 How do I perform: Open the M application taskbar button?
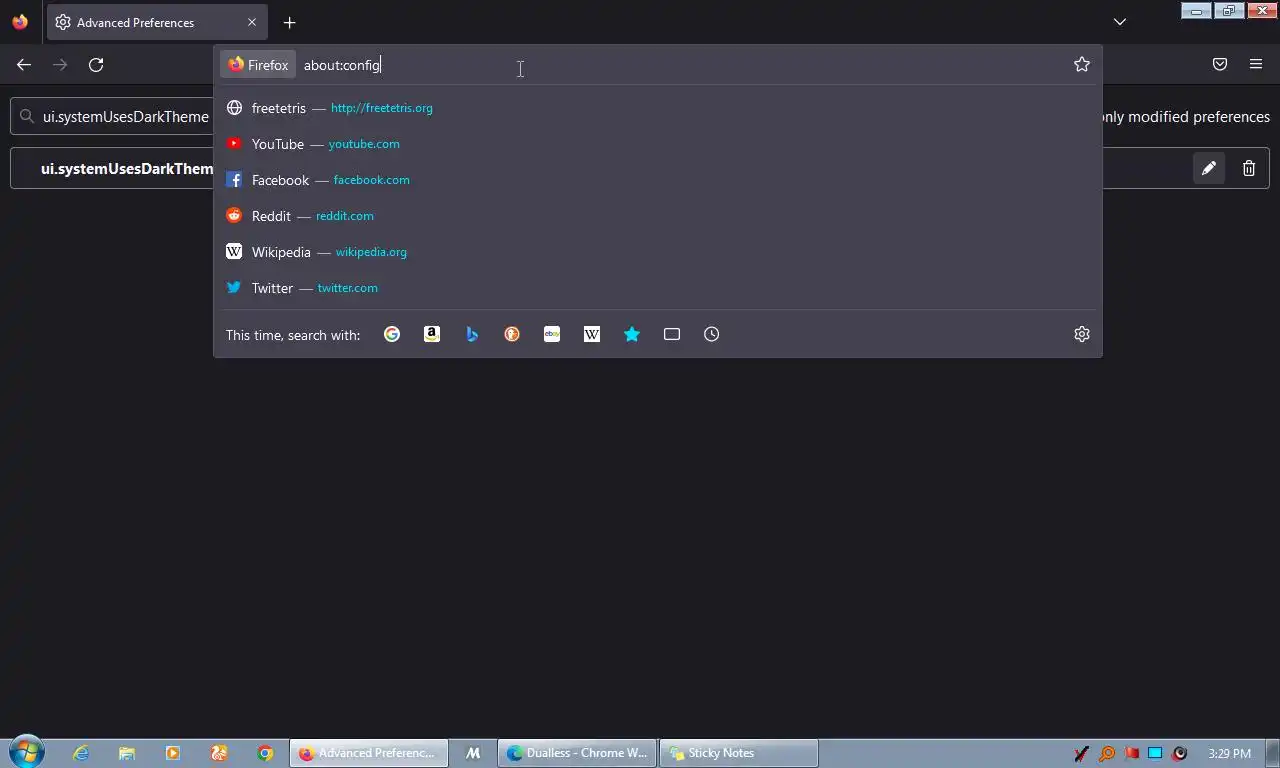[473, 753]
